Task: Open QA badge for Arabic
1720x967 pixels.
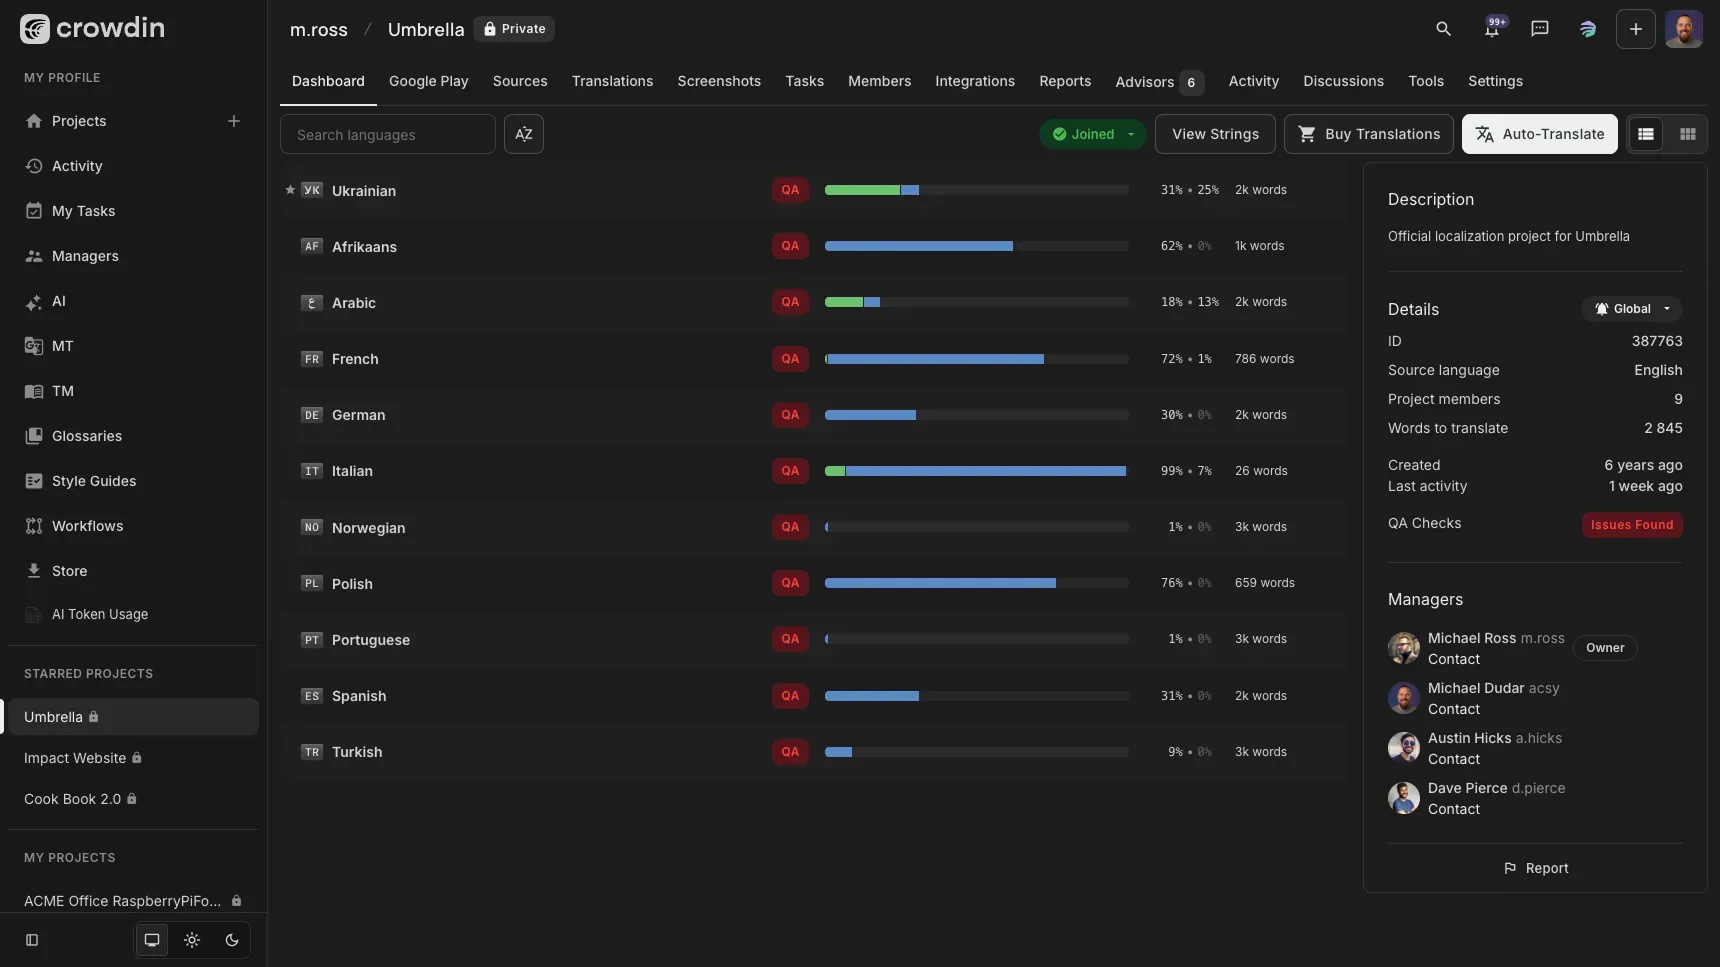Action: click(790, 302)
